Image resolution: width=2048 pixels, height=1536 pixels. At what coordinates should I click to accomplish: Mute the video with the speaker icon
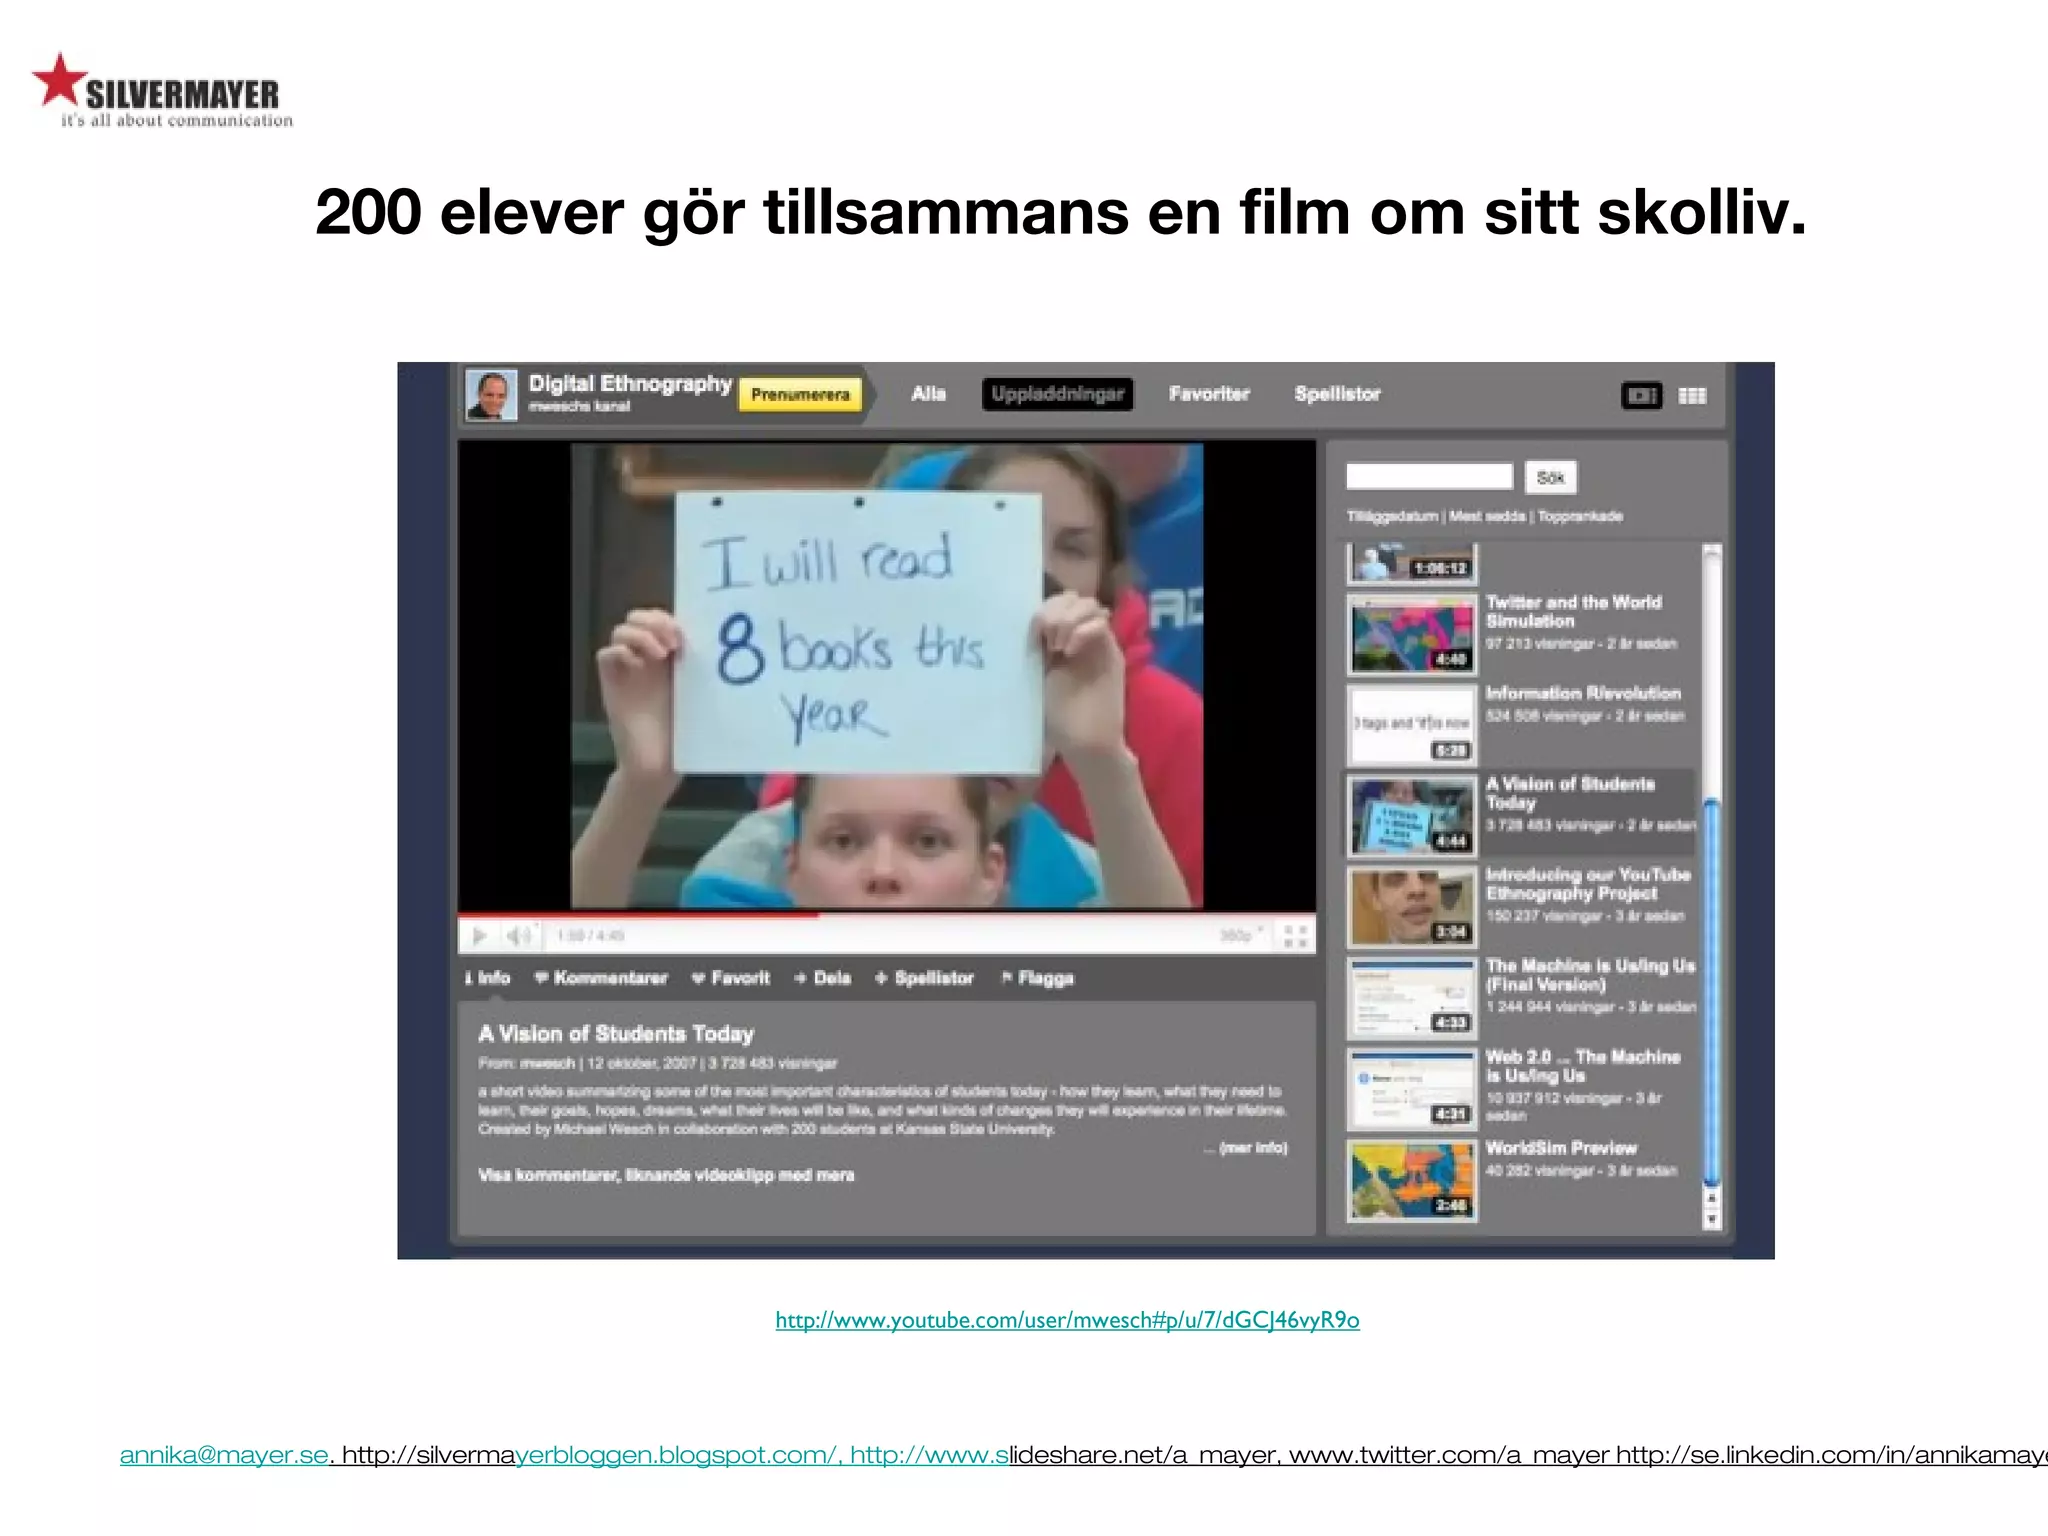(x=518, y=936)
